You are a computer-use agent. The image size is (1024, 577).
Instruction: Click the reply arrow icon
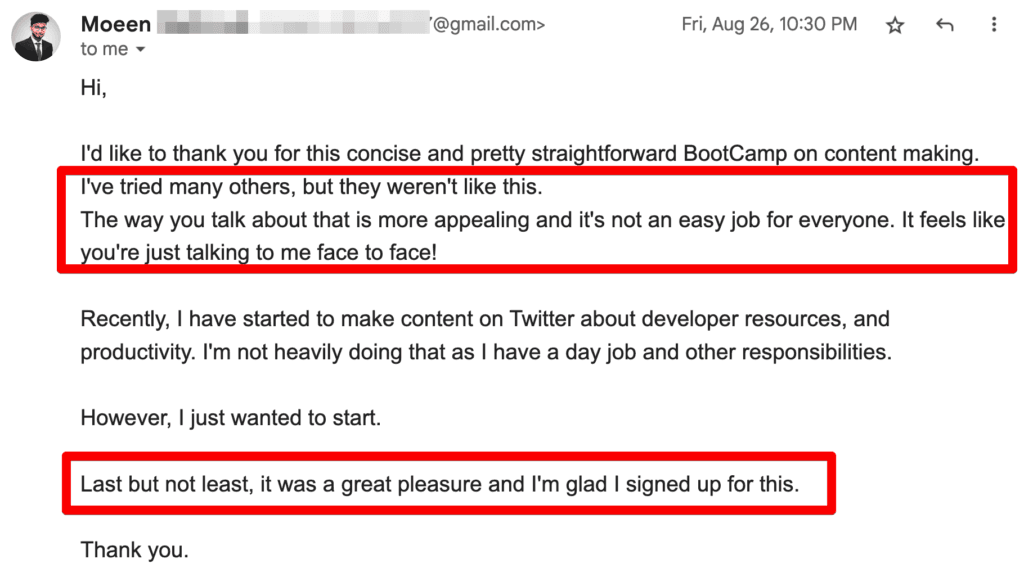coord(944,25)
